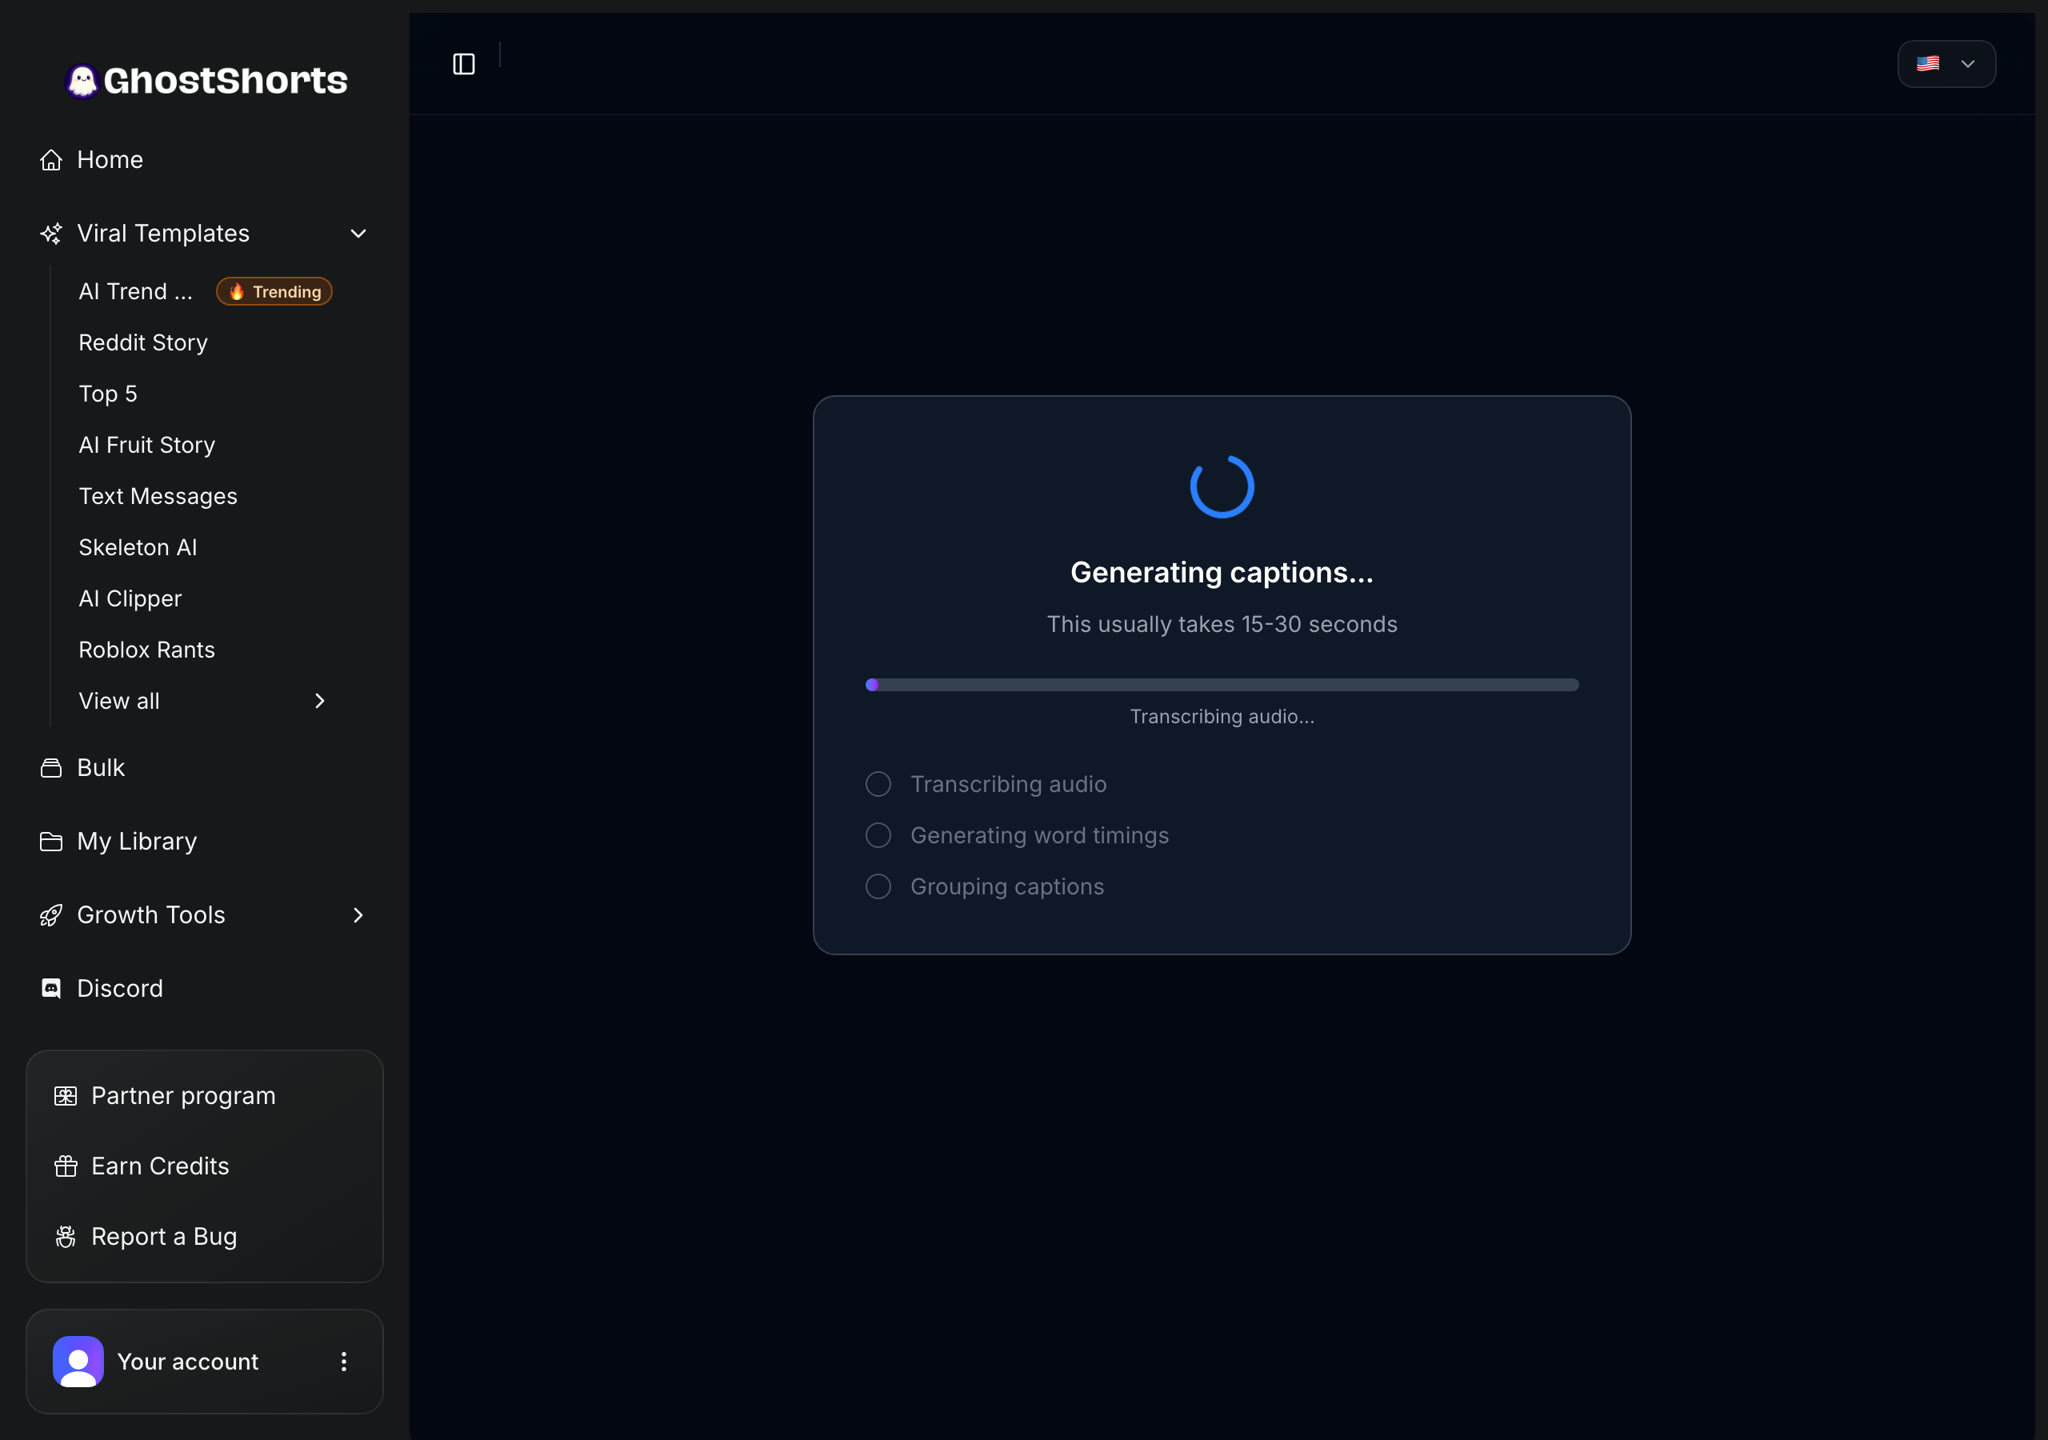Click the loading spinner circle
Image resolution: width=2048 pixels, height=1440 pixels.
[1222, 487]
